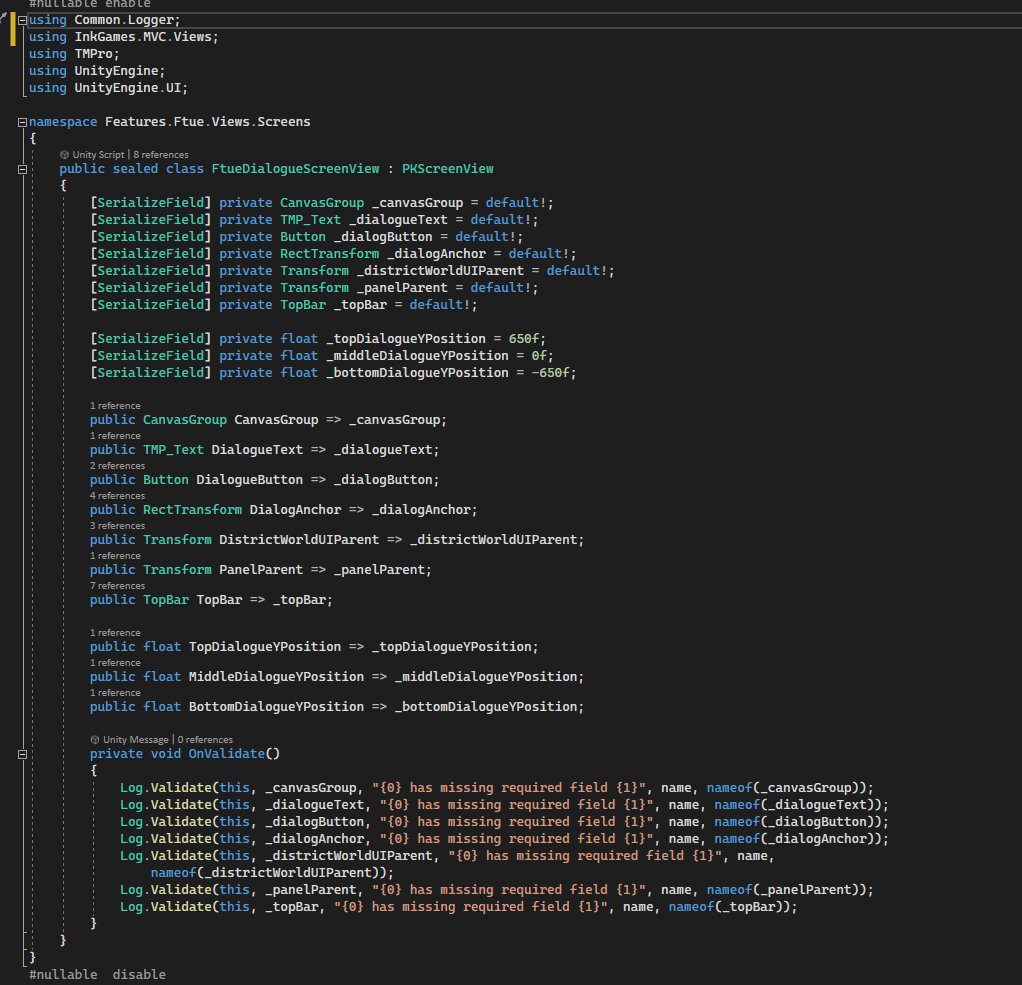The width and height of the screenshot is (1022, 985).
Task: Click Common.Logger in the using line
Action: [x=124, y=20]
